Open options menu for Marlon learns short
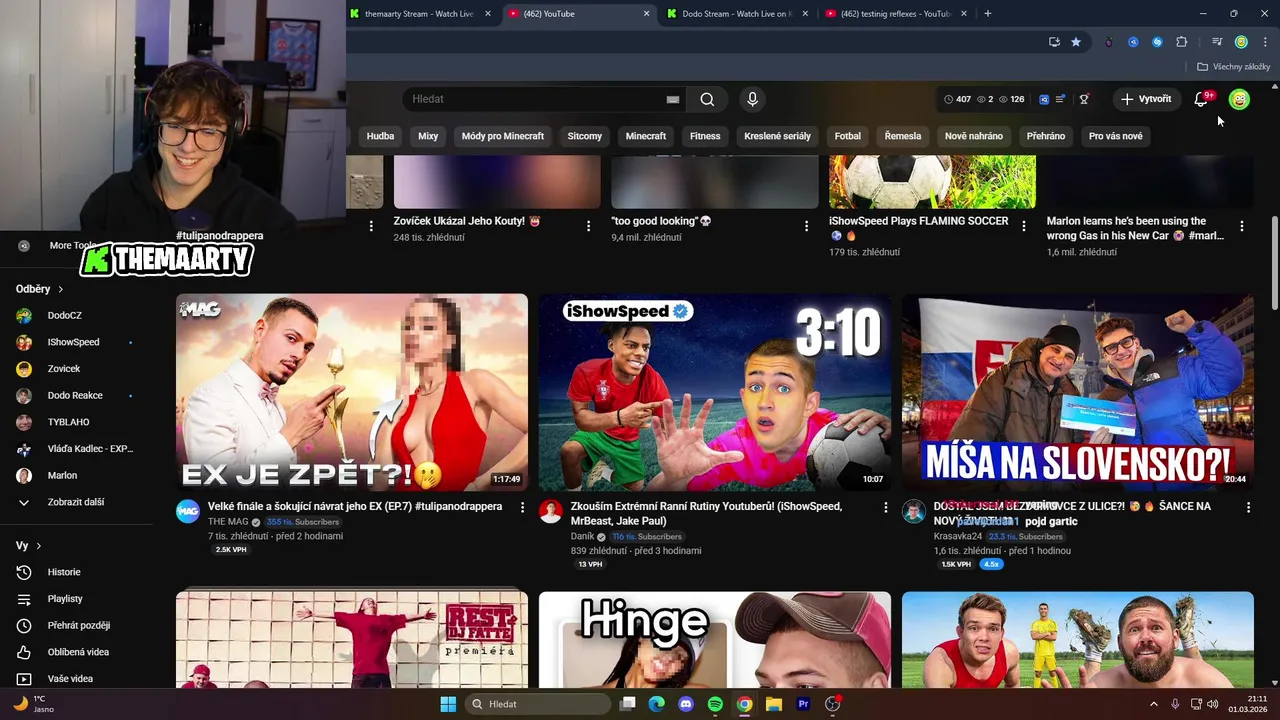 pyautogui.click(x=1242, y=226)
